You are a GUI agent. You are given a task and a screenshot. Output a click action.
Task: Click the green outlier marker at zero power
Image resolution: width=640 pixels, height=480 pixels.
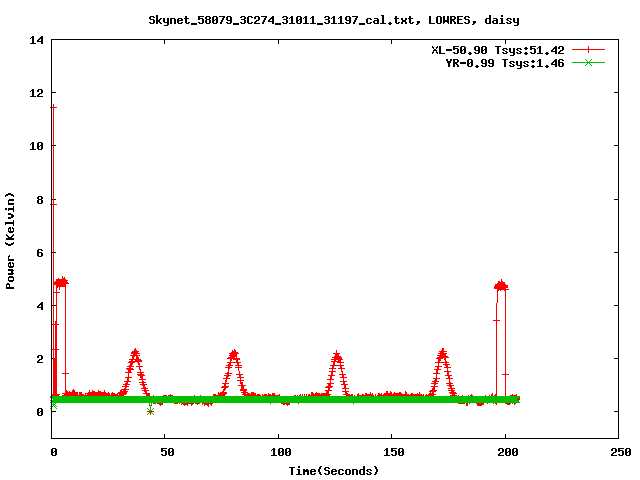point(150,411)
